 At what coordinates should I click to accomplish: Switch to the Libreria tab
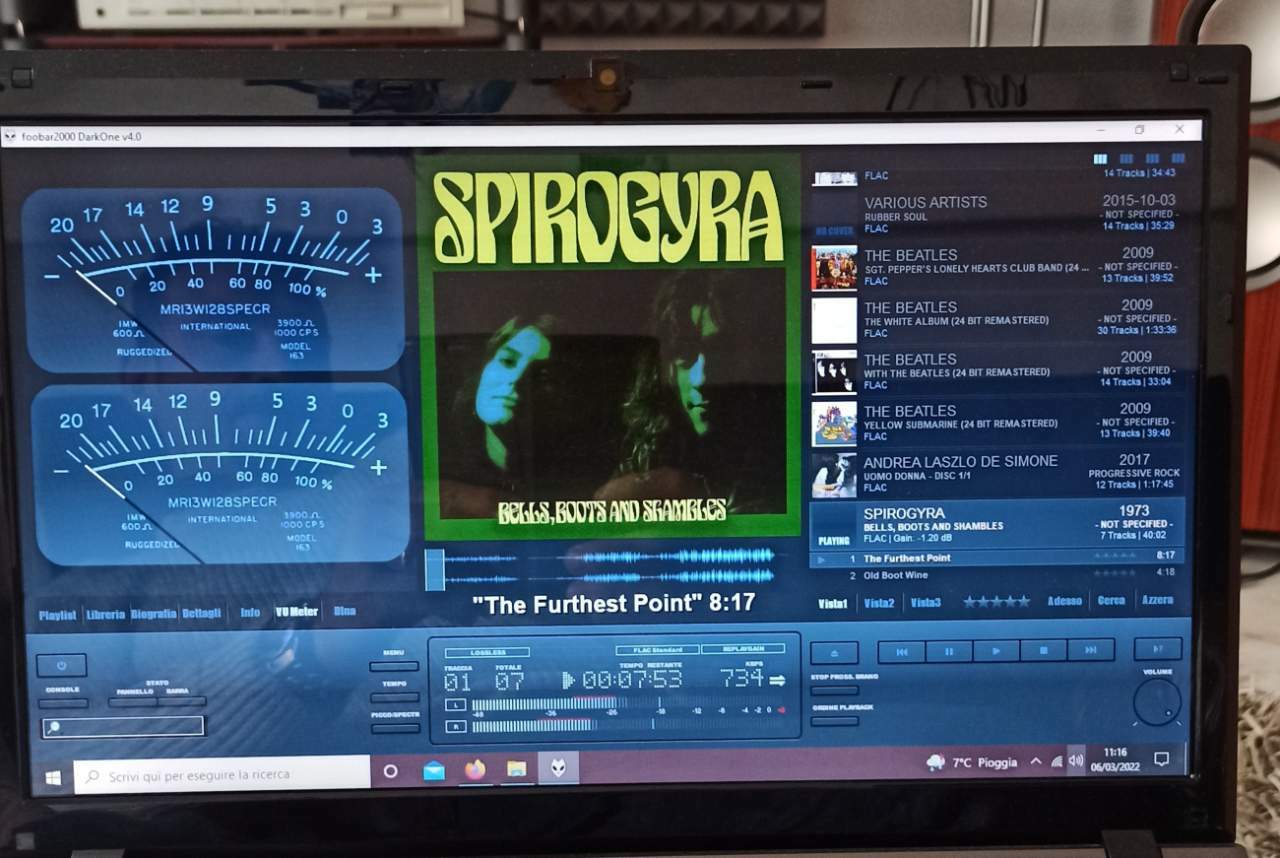click(105, 614)
